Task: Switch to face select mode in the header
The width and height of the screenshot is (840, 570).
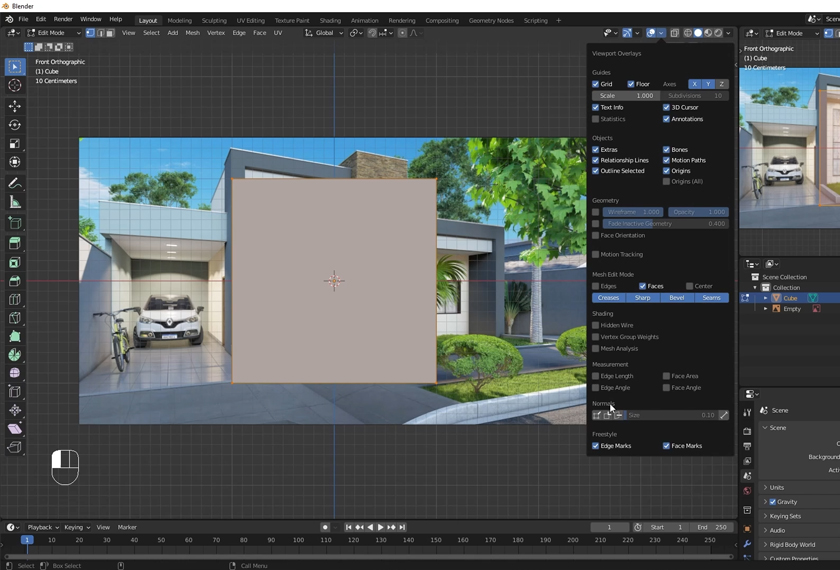Action: click(110, 33)
